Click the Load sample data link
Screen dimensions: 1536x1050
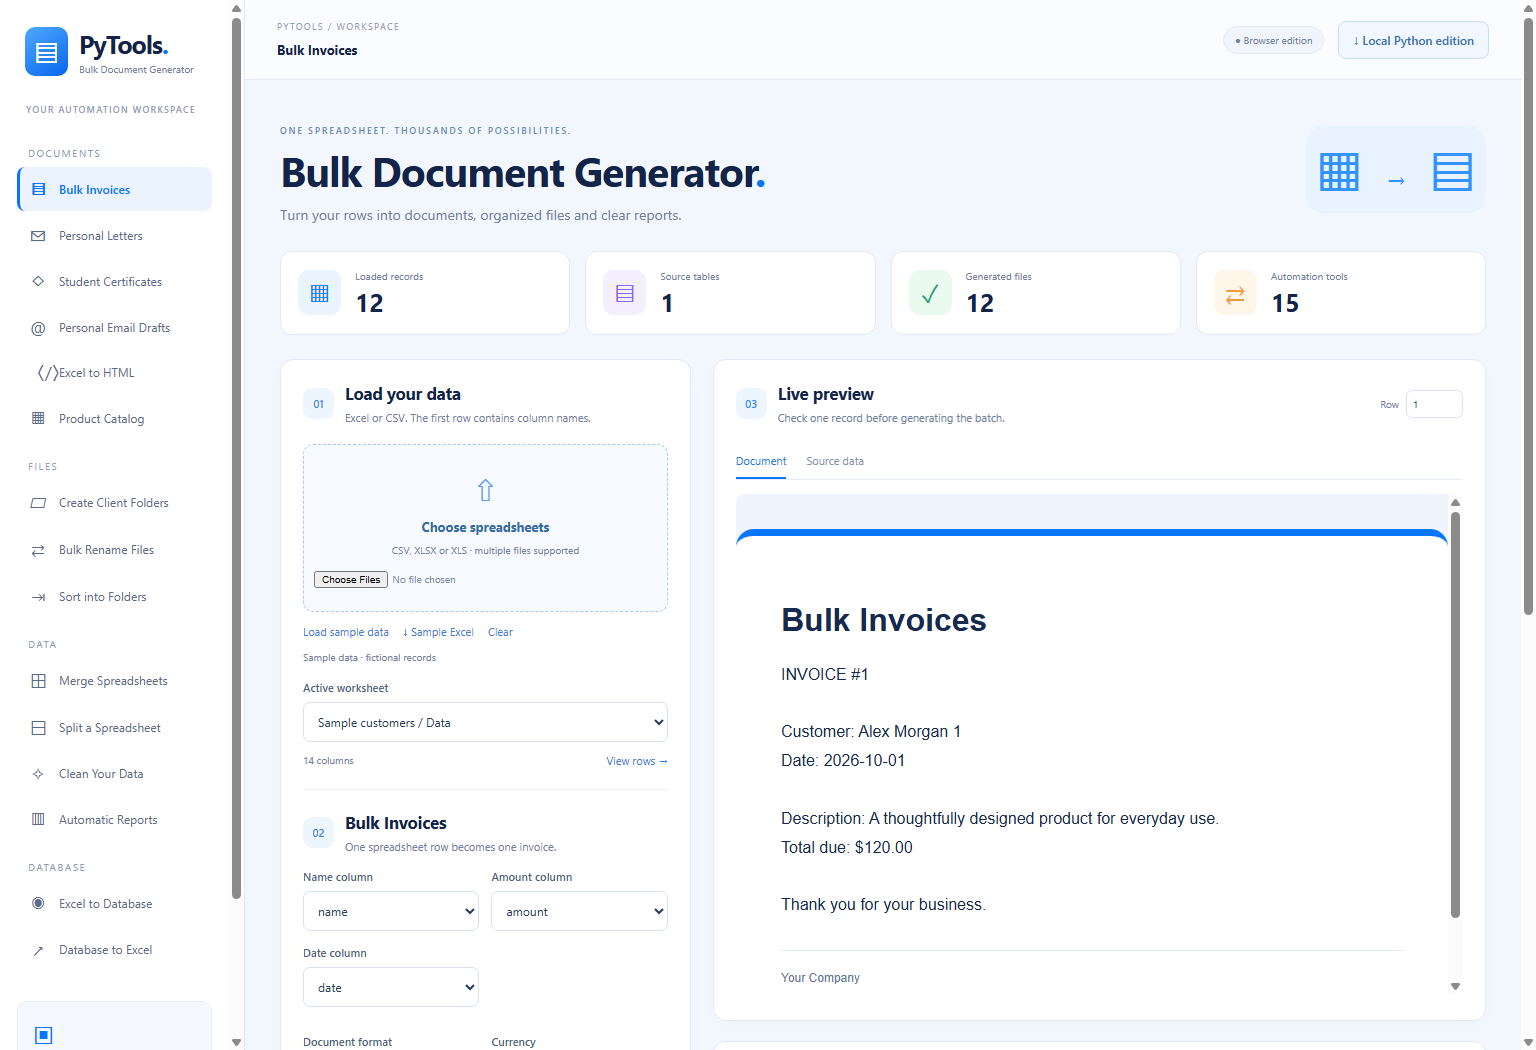(x=346, y=632)
